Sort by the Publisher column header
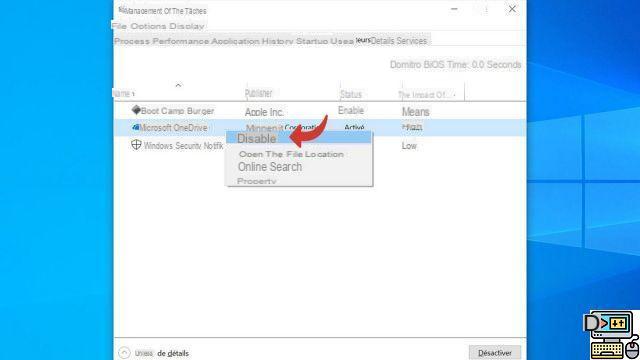This screenshot has height=360, width=640. coord(258,93)
